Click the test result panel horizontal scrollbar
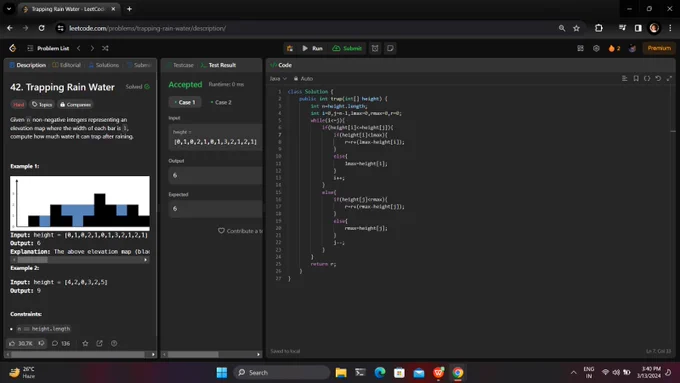680x383 pixels. click(x=193, y=354)
